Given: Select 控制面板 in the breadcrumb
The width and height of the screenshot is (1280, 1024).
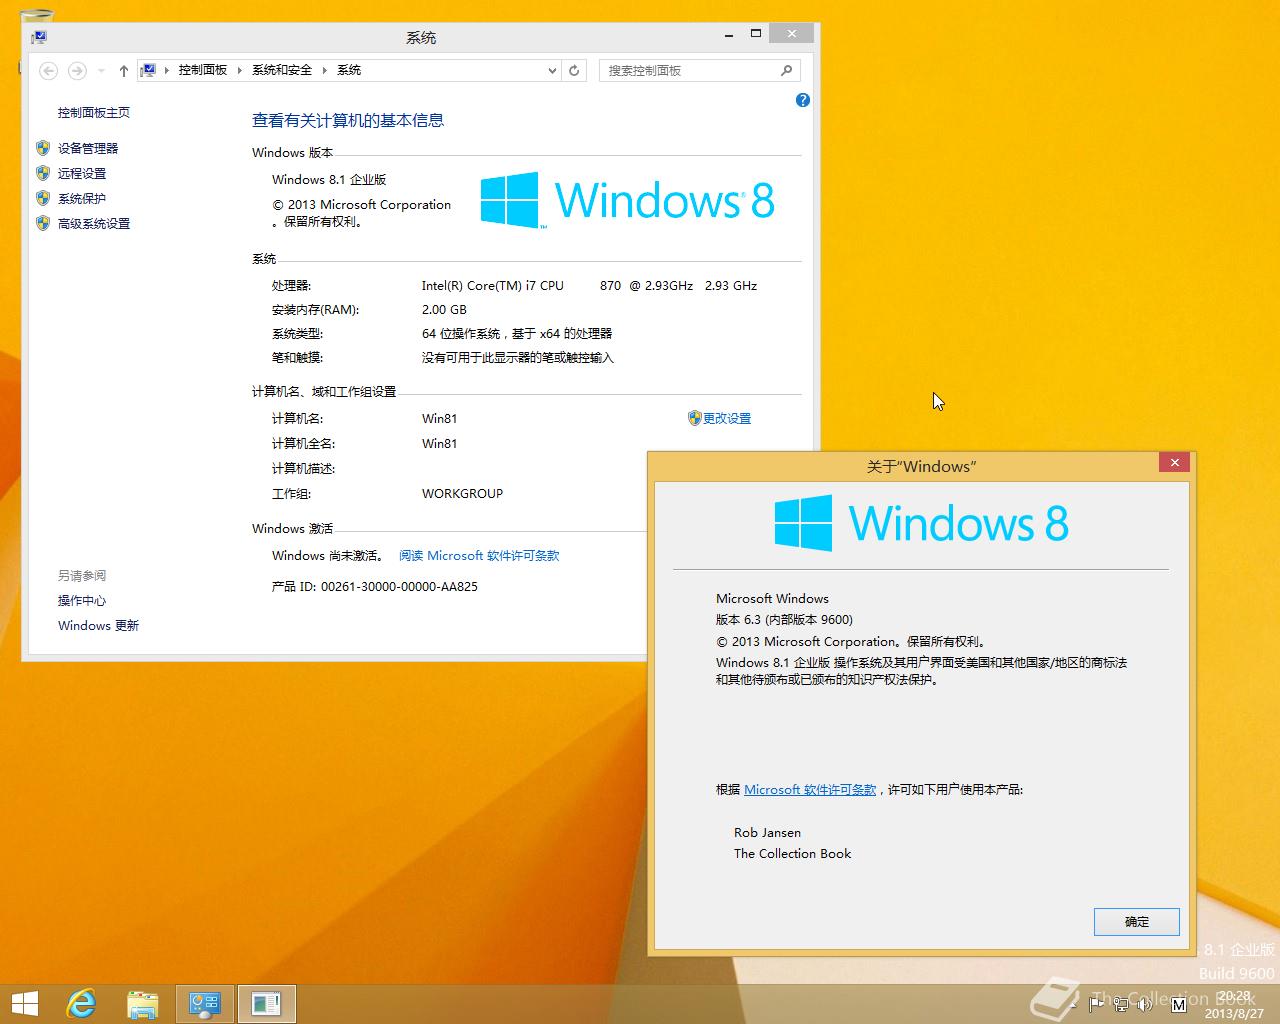Looking at the screenshot, I should coord(203,70).
